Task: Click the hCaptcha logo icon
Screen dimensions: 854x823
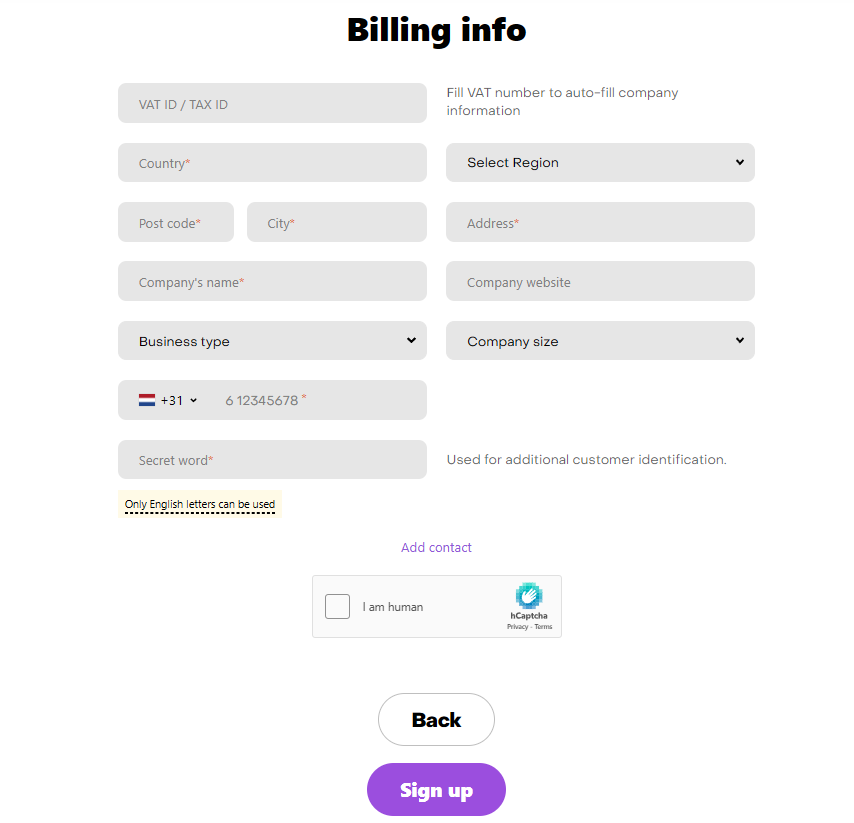Action: coord(529,596)
